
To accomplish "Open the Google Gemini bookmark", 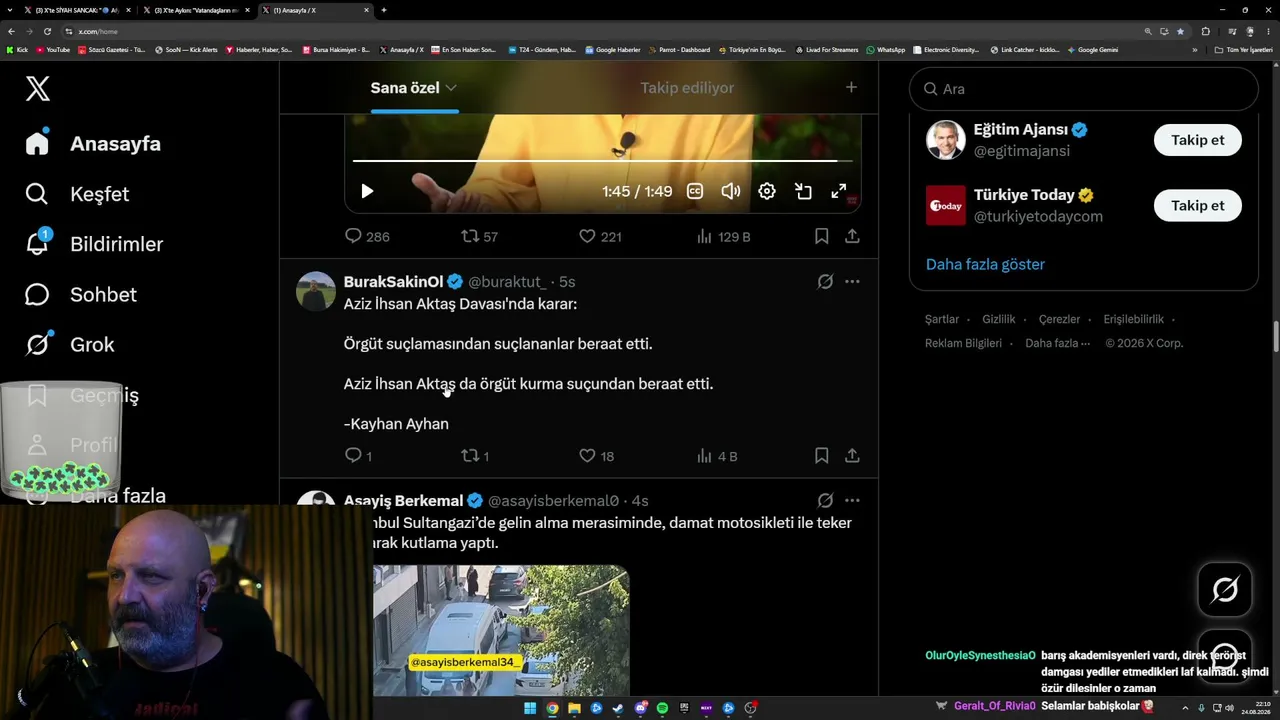I will pyautogui.click(x=1093, y=49).
